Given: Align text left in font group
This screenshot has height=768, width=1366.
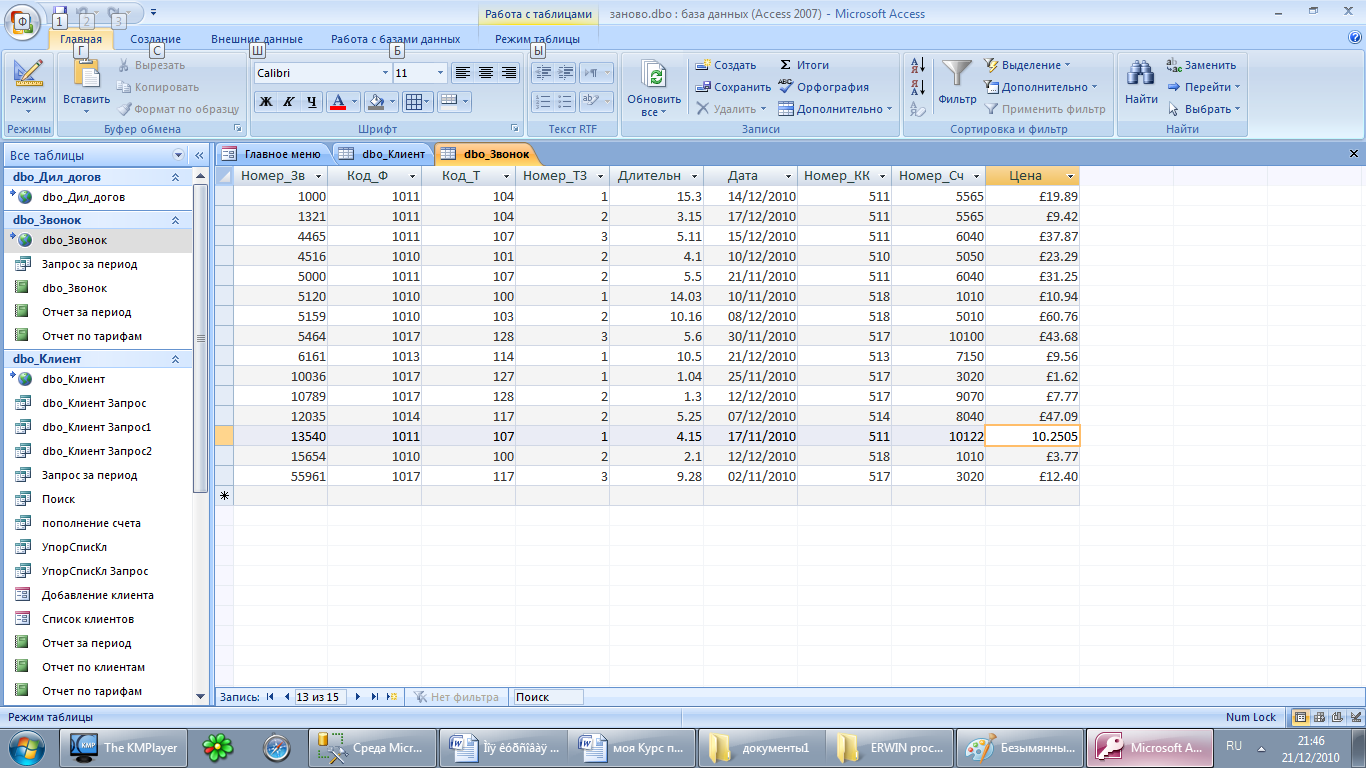Looking at the screenshot, I should (462, 73).
